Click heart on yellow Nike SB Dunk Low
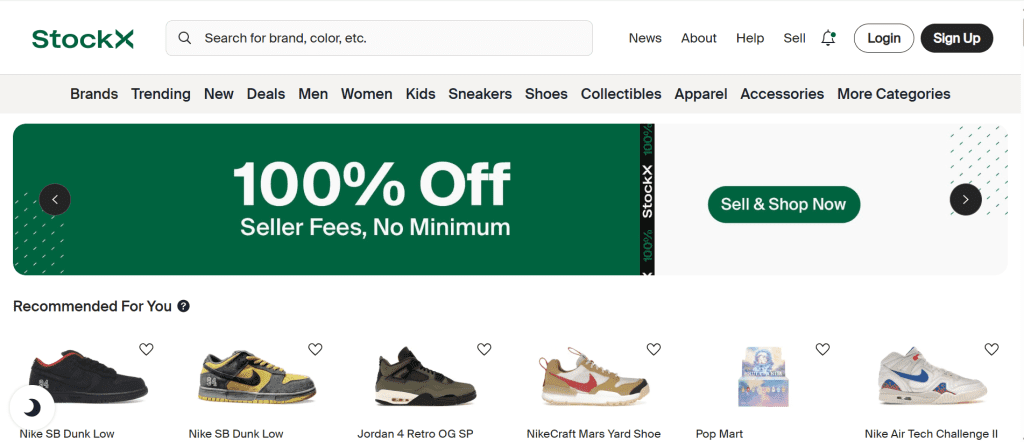1024x442 pixels. click(x=315, y=349)
